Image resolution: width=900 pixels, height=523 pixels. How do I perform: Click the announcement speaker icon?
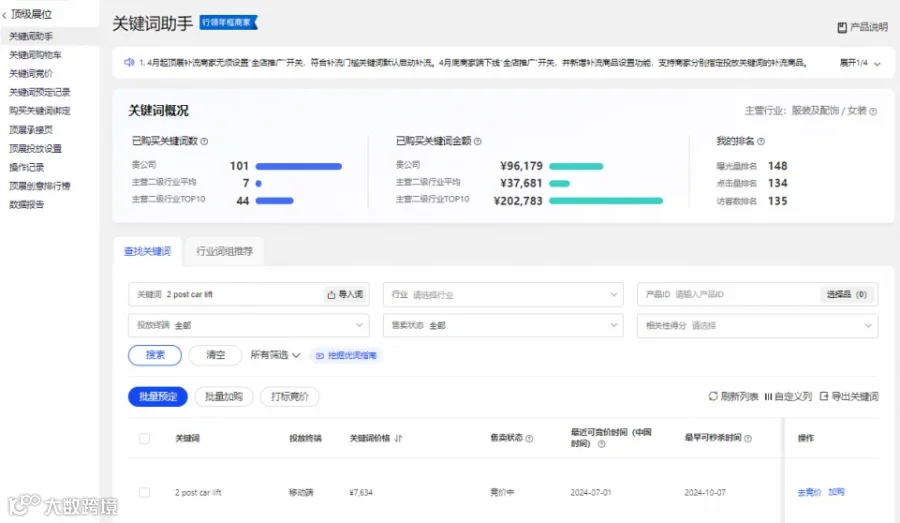129,62
